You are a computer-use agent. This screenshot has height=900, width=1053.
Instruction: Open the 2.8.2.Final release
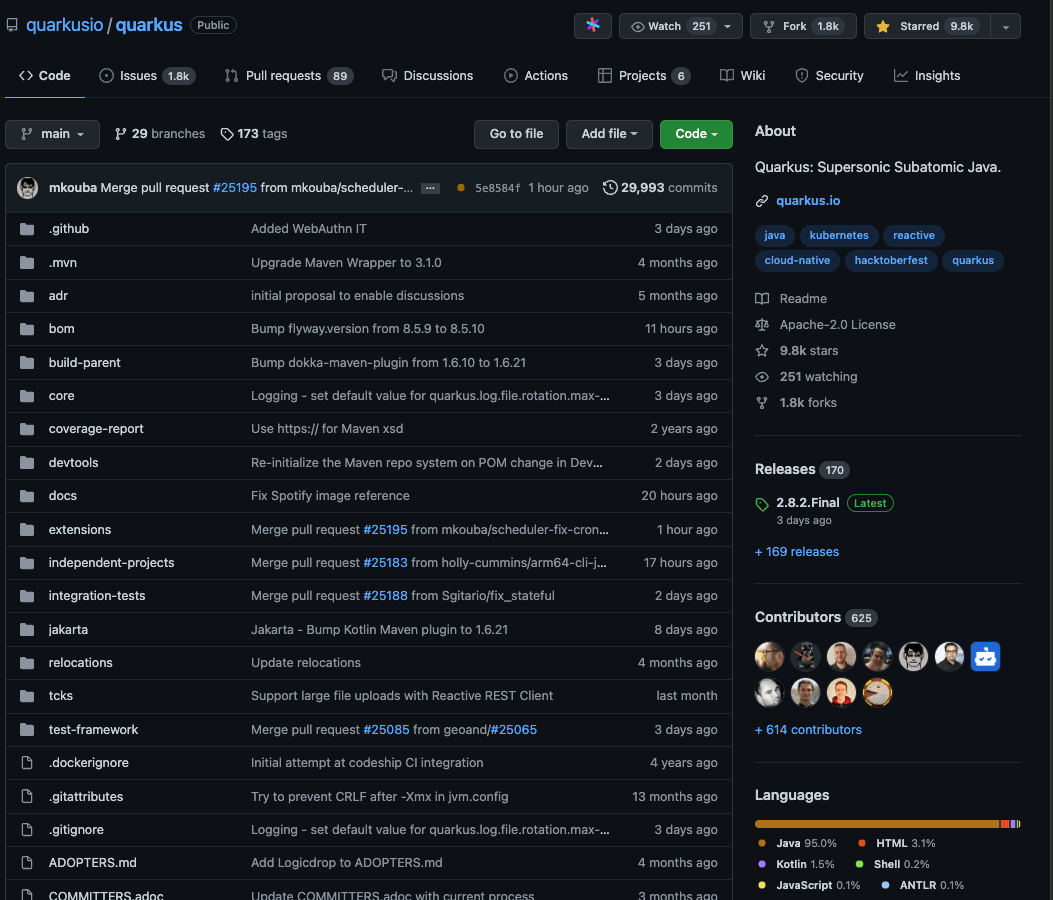[808, 503]
